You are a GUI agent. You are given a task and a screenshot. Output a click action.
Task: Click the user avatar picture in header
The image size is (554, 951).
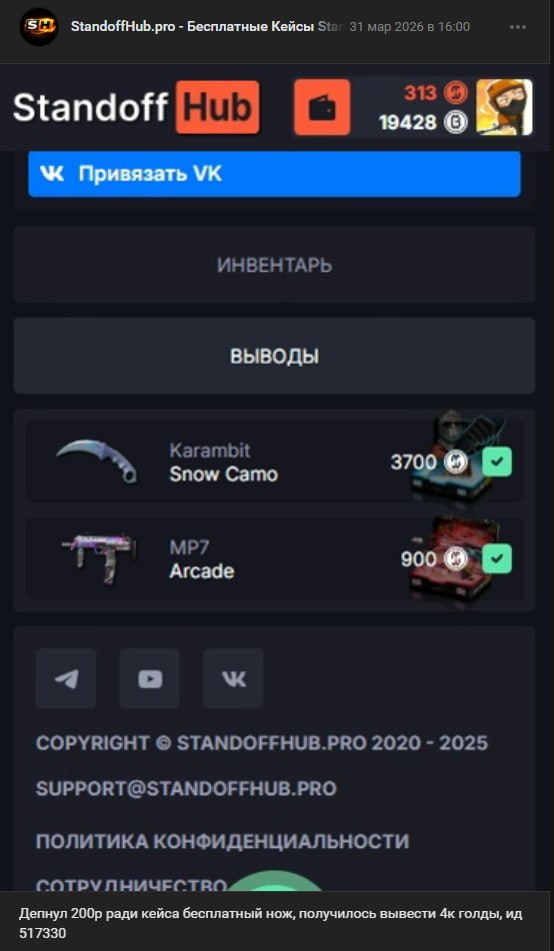504,107
